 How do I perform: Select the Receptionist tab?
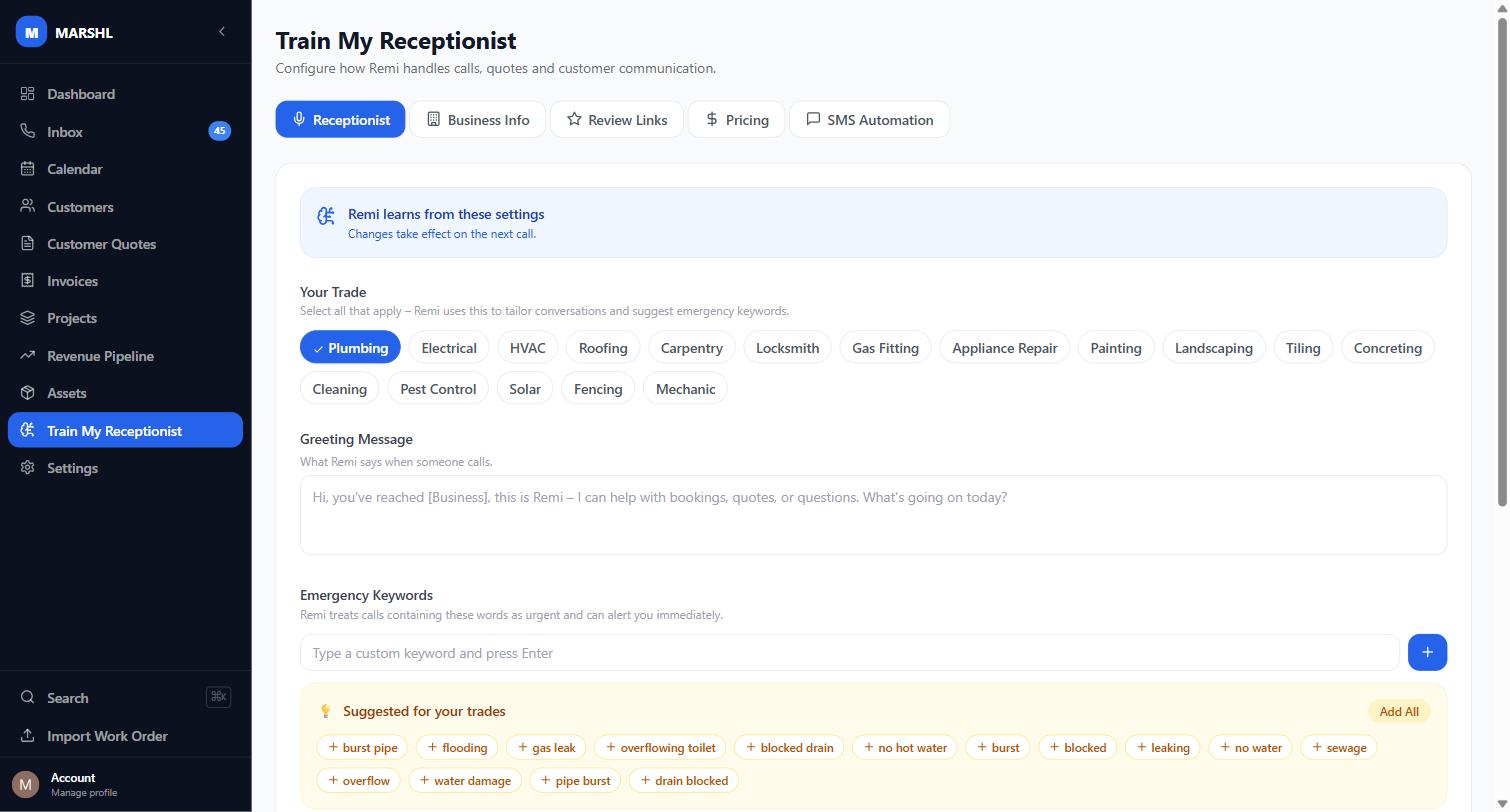point(340,119)
